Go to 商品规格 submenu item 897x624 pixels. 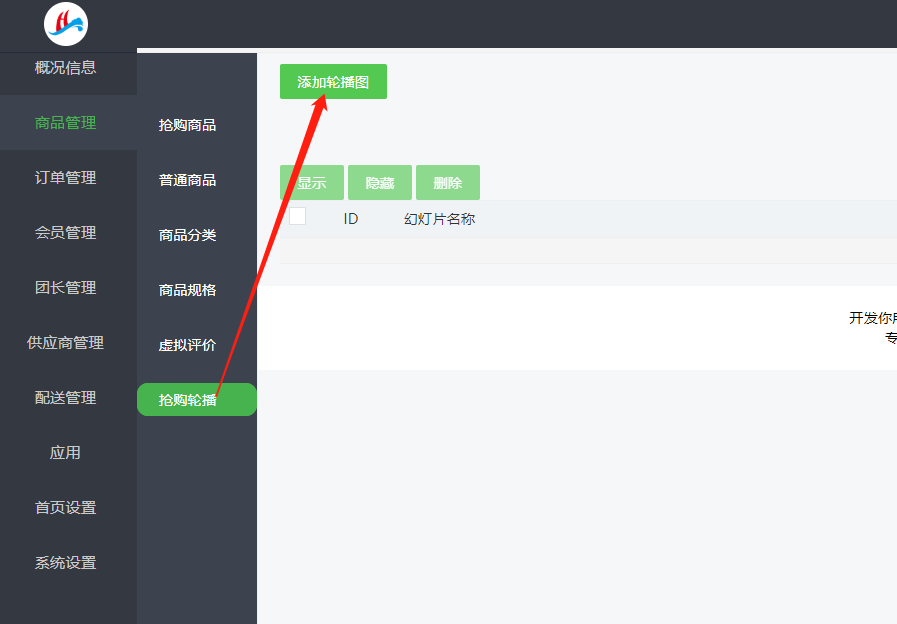[x=187, y=289]
